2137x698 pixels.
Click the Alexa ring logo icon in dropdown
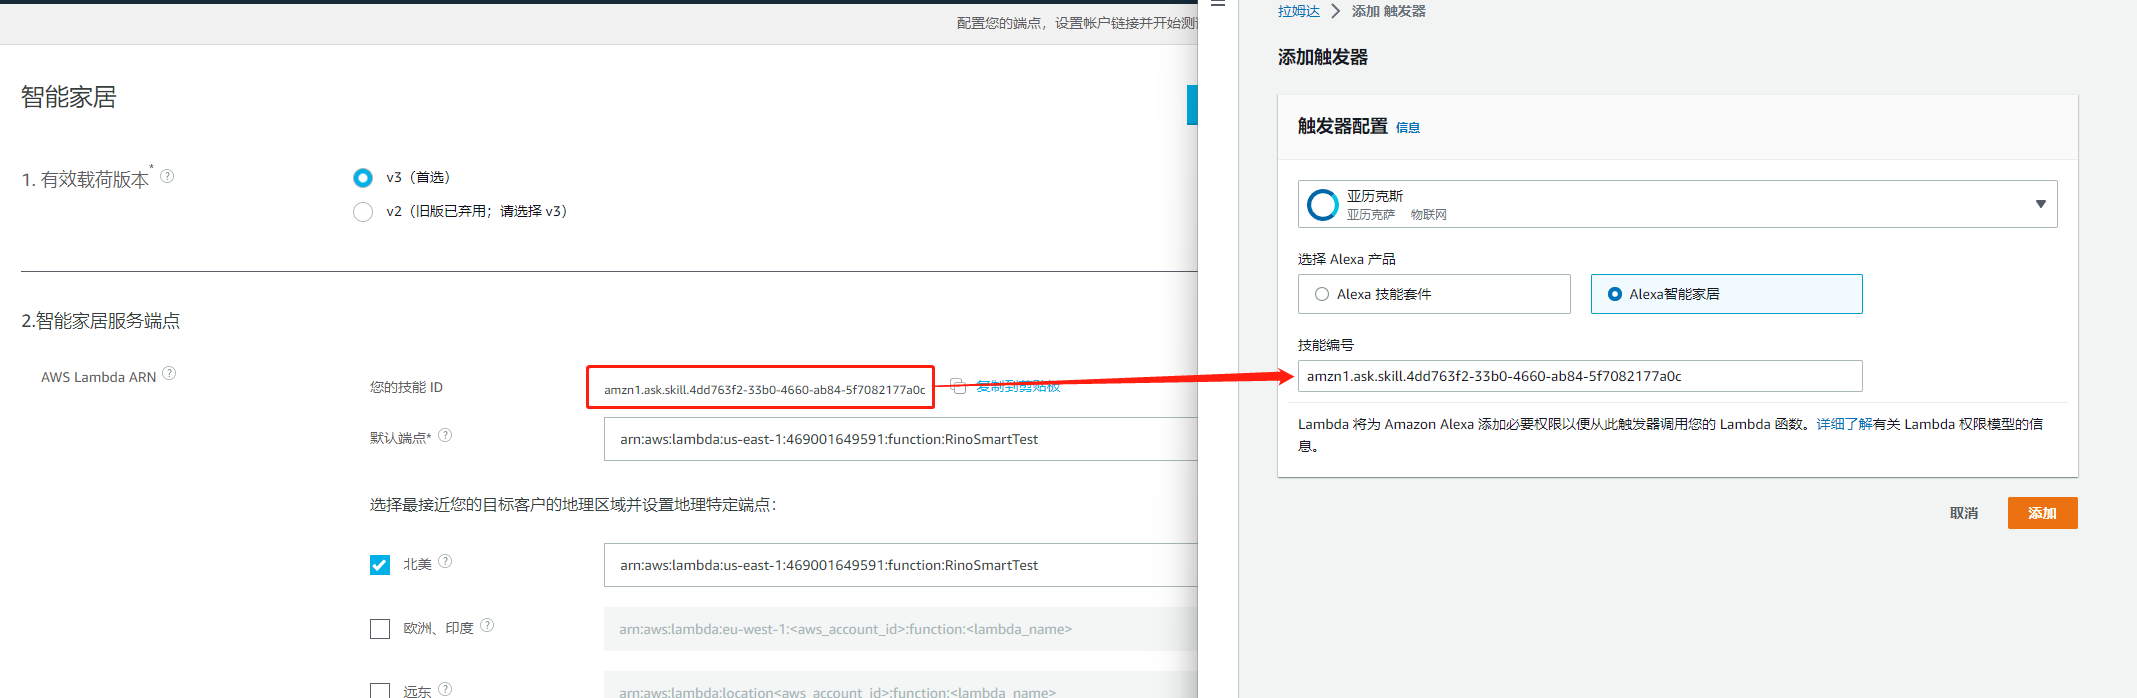[x=1322, y=204]
